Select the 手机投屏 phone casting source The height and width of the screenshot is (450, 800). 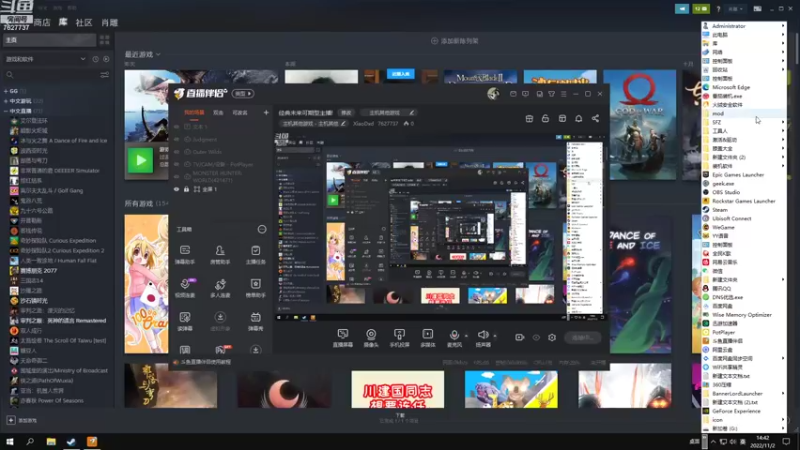pos(399,338)
